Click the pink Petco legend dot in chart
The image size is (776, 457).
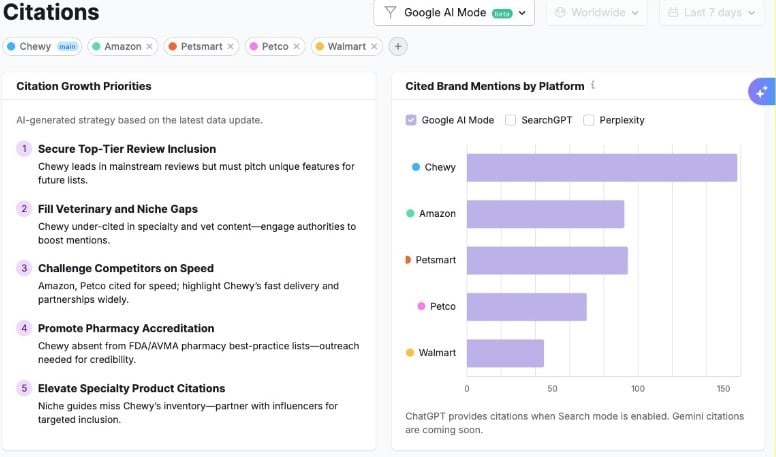tap(421, 306)
